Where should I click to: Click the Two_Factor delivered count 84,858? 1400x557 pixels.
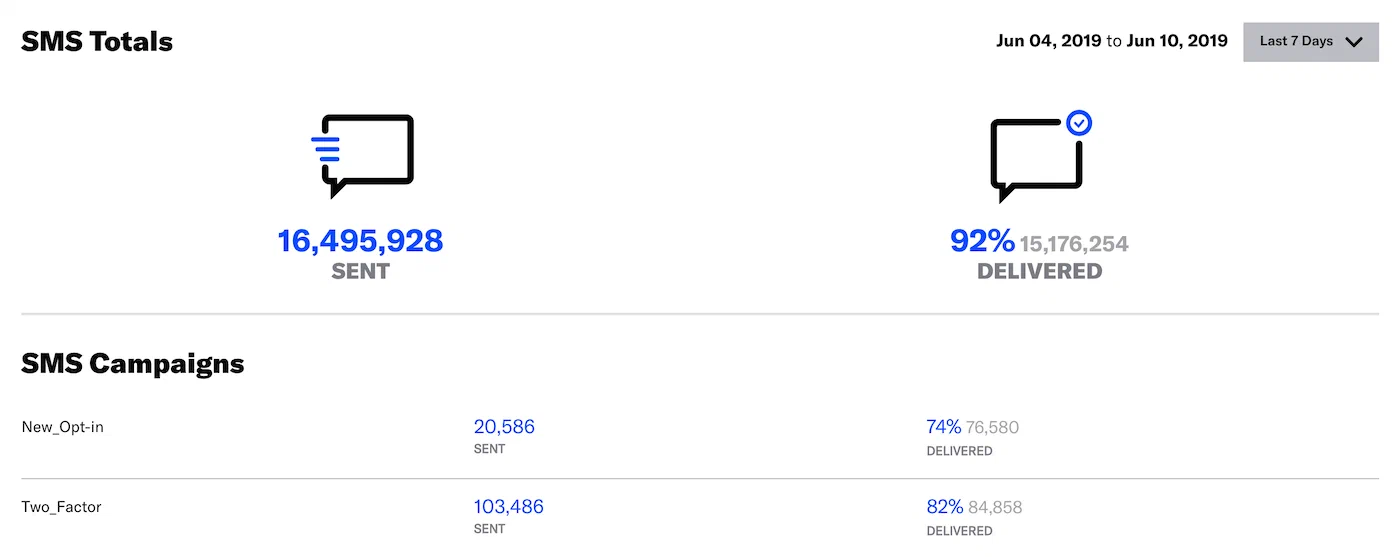(995, 508)
